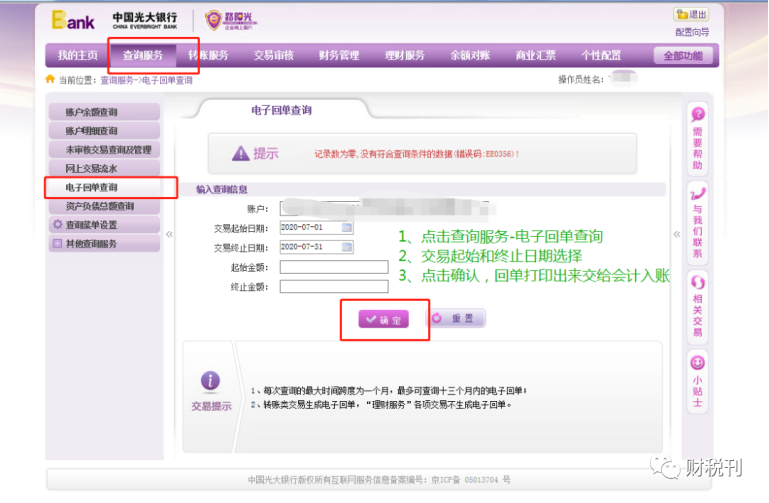Image resolution: width=769 pixels, height=503 pixels.
Task: Click the Bank logo at top left
Action: 73,21
